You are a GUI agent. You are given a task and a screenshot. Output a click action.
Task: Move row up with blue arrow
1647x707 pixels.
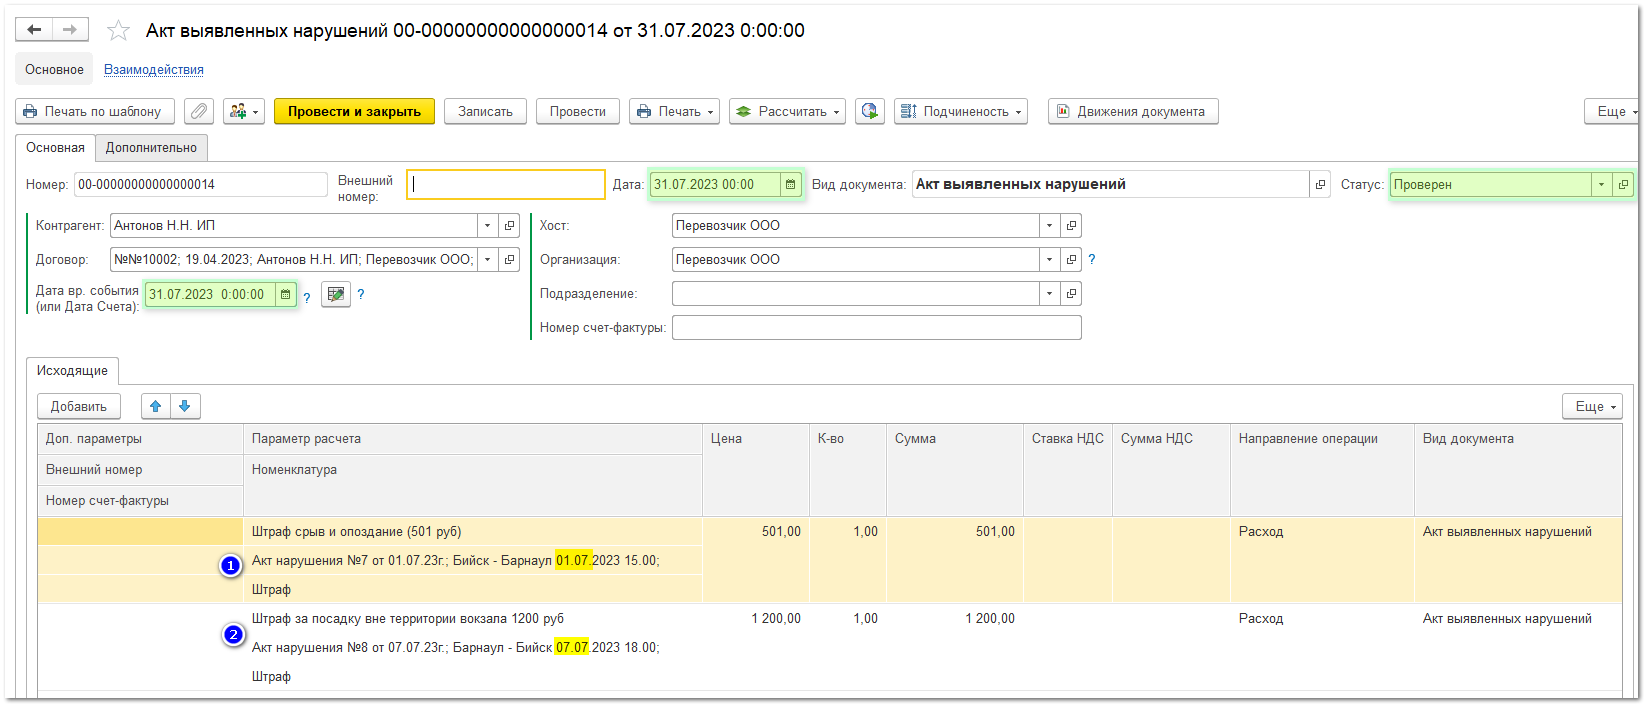[x=155, y=406]
